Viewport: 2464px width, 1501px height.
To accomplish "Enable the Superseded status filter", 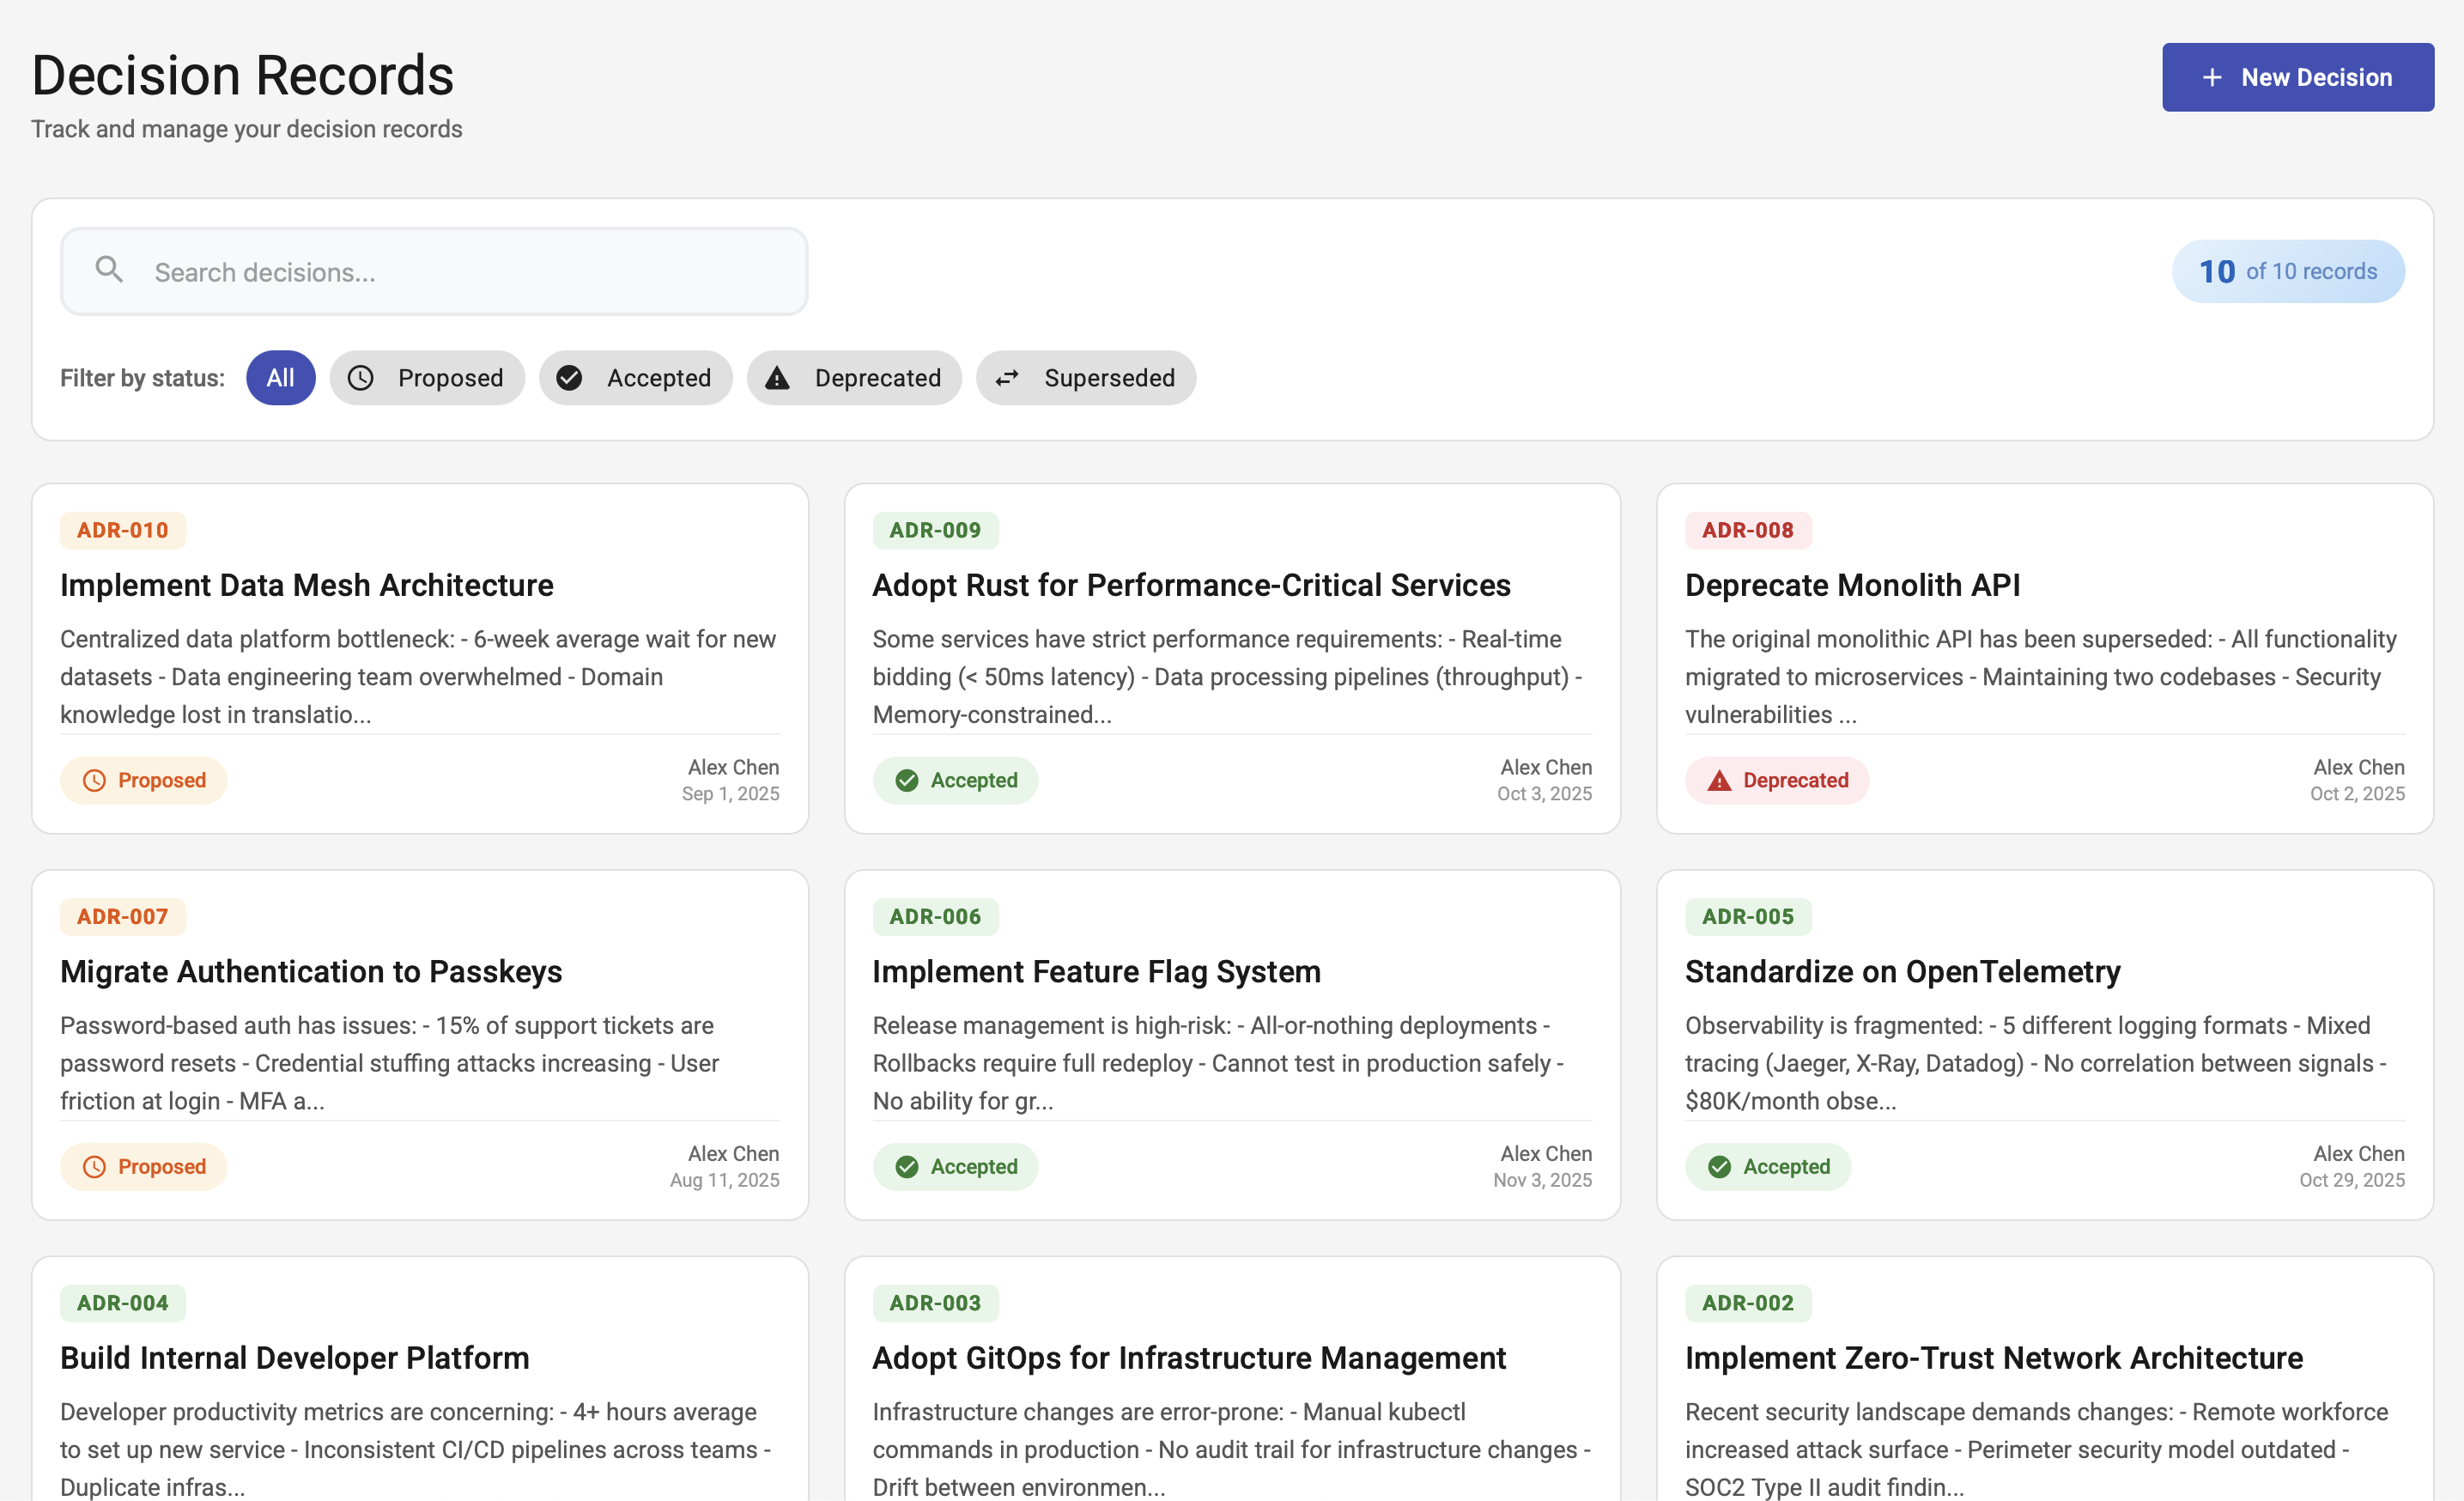I will pyautogui.click(x=1086, y=377).
